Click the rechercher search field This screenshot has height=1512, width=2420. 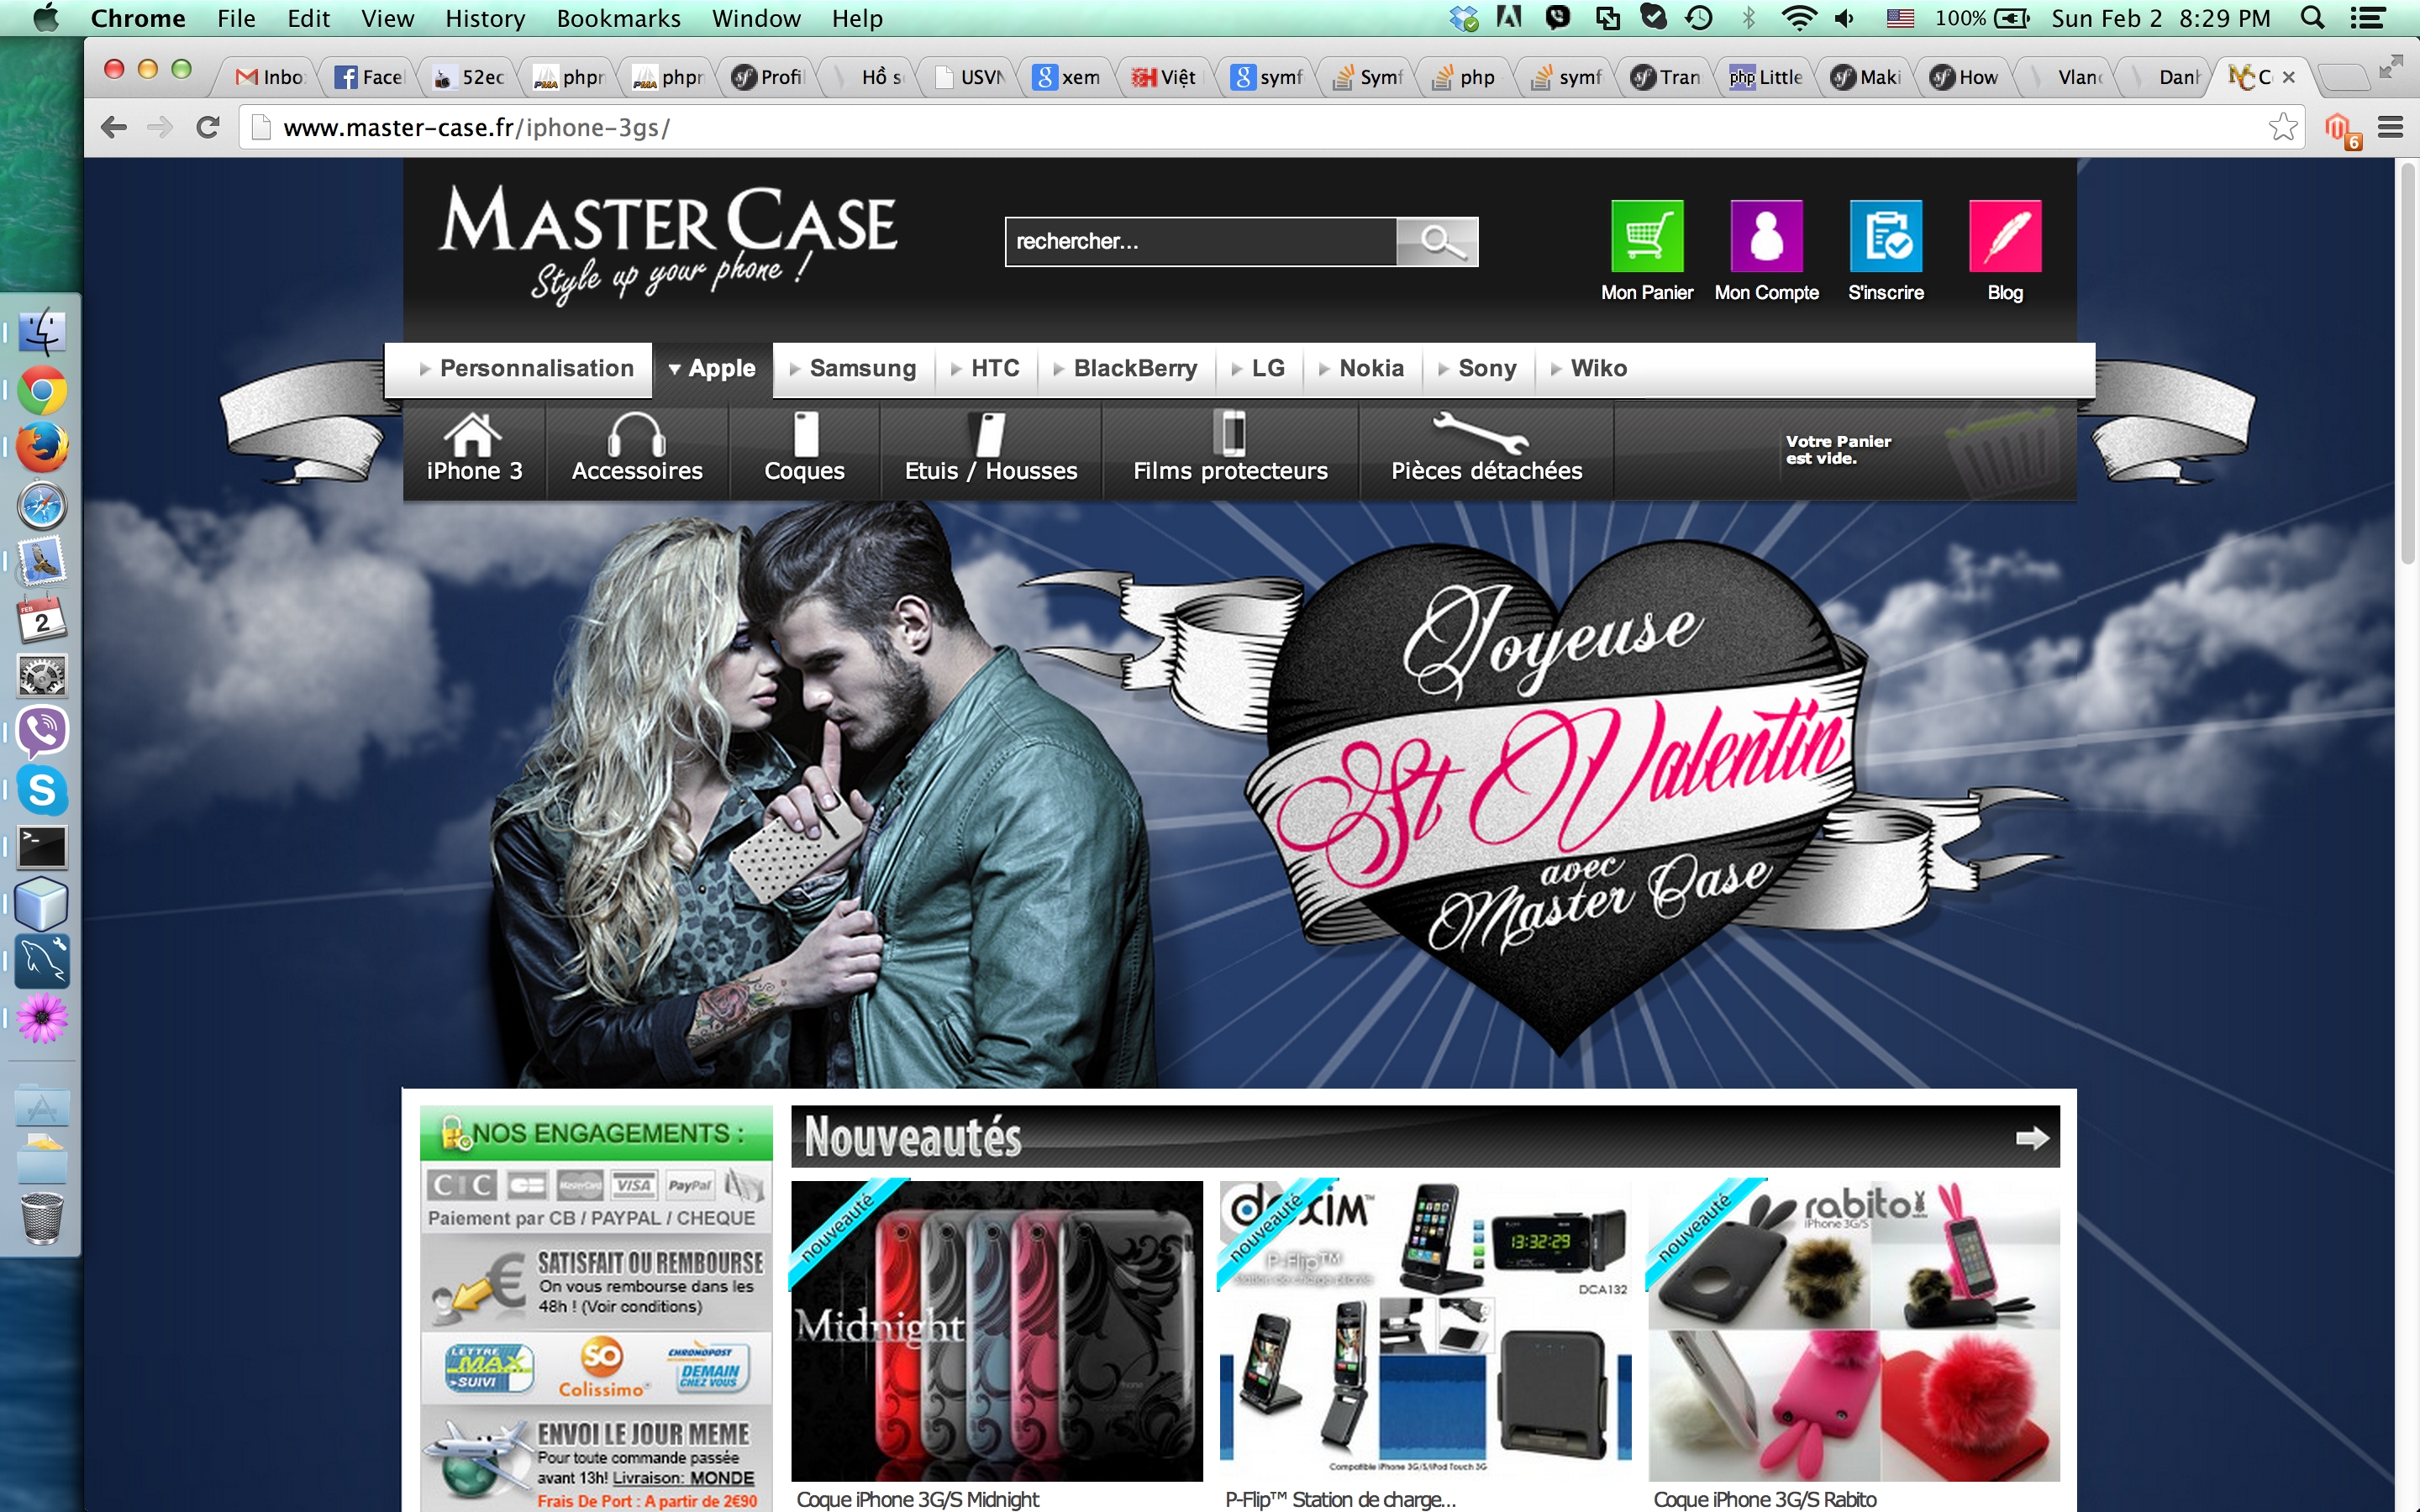tap(1200, 241)
